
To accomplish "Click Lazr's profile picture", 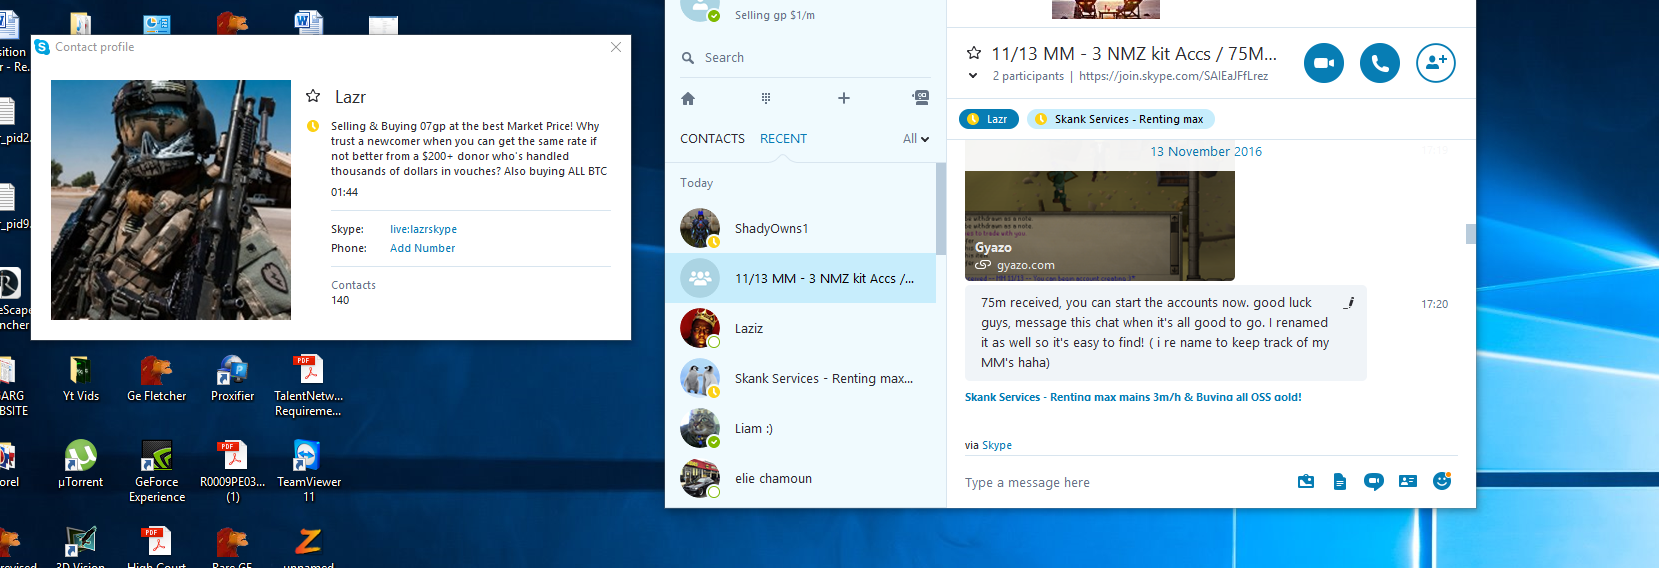I will coord(171,200).
